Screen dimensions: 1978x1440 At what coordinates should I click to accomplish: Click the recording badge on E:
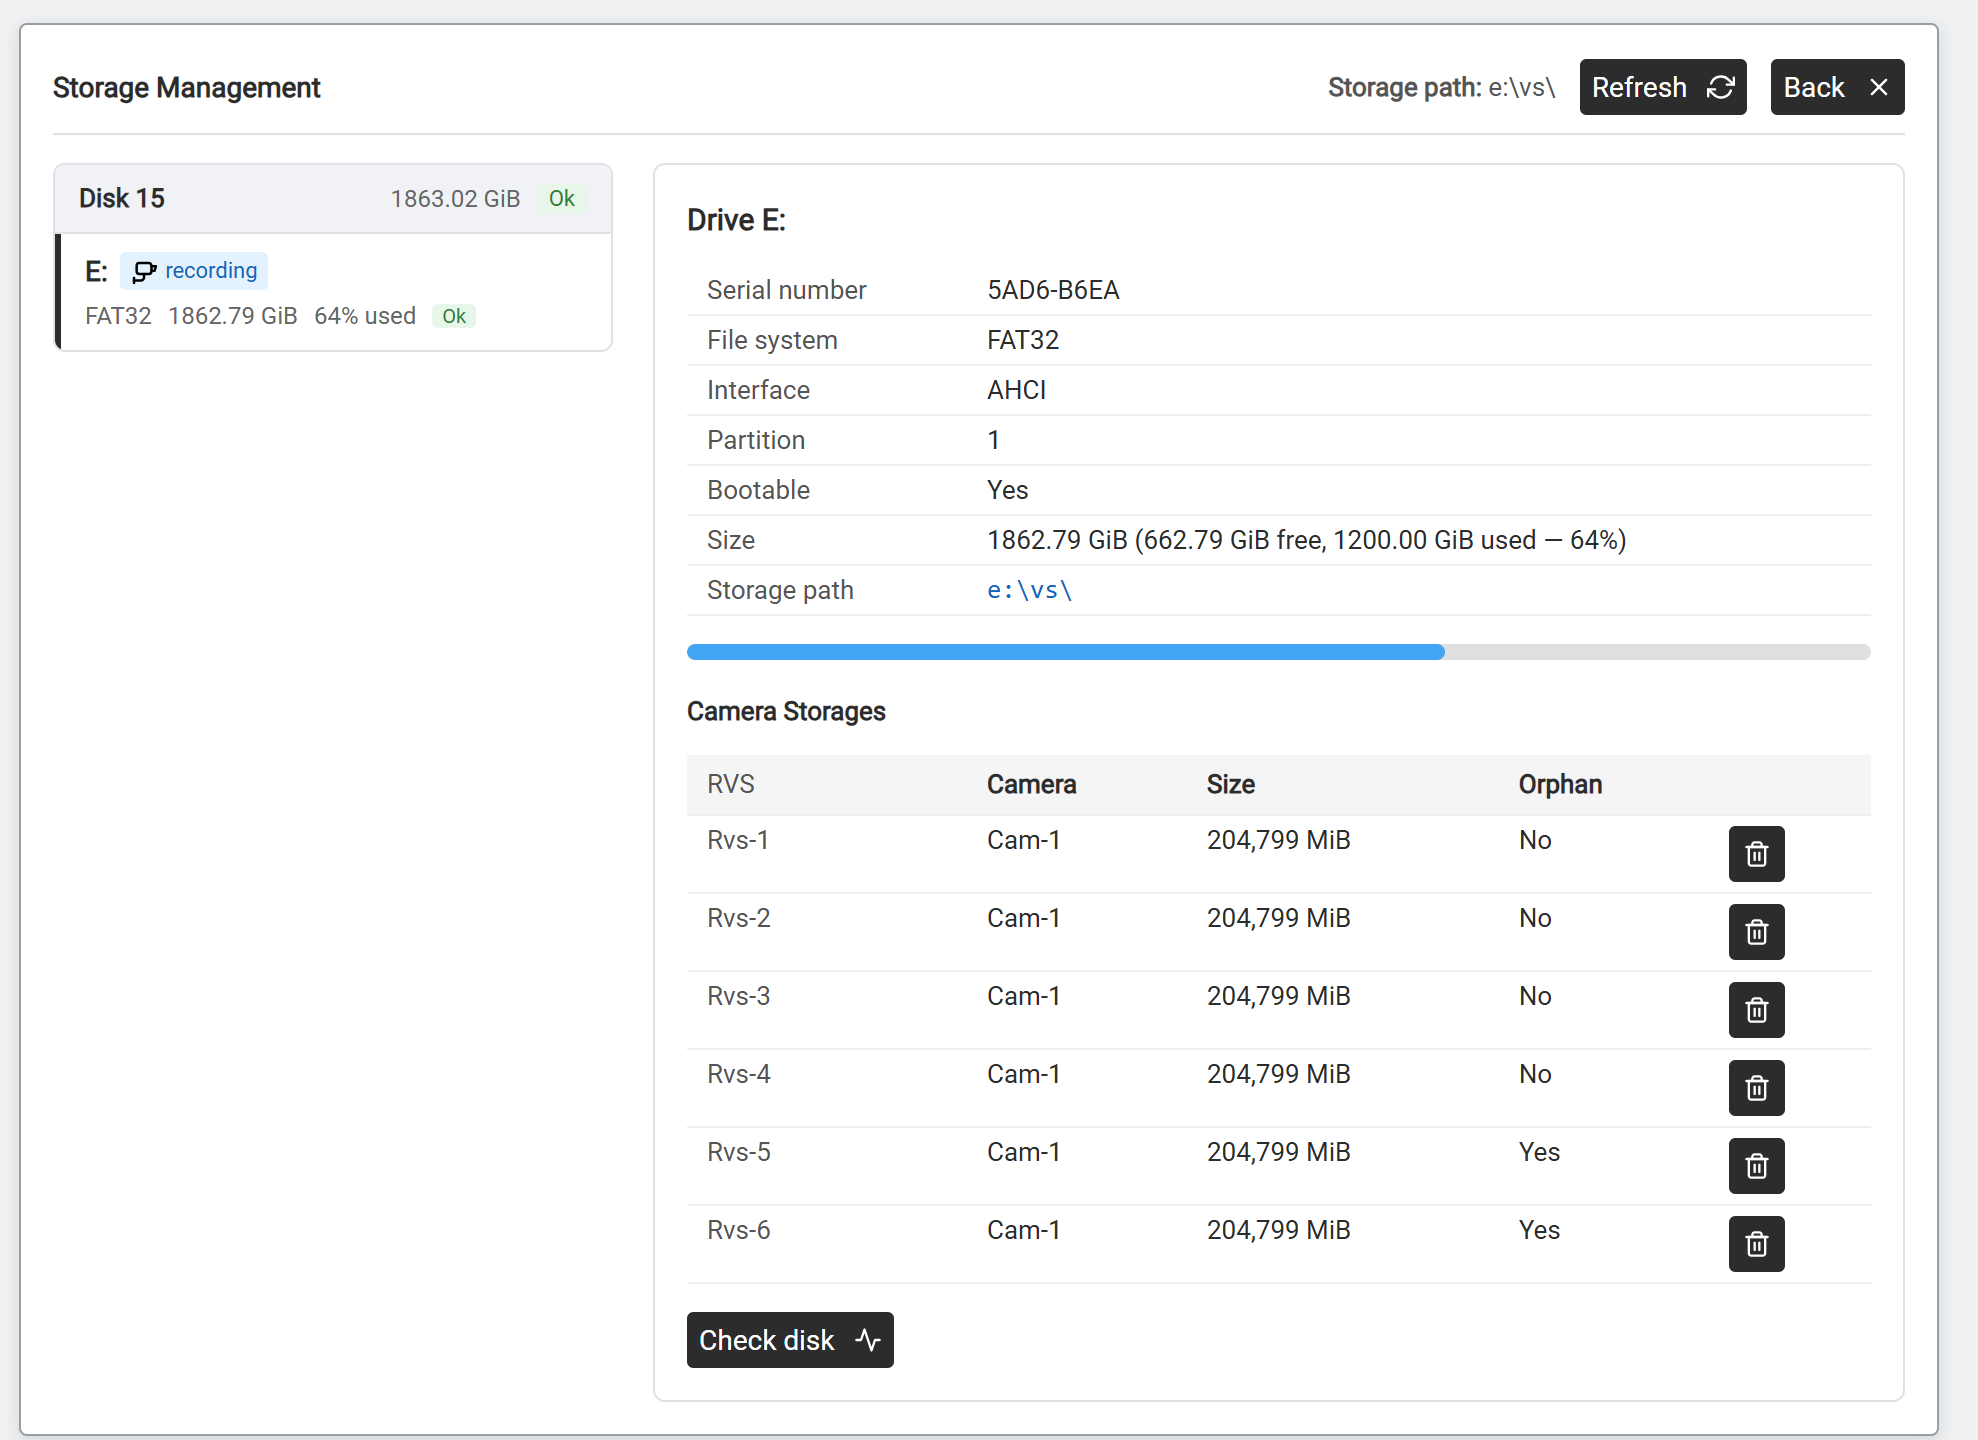tap(194, 271)
